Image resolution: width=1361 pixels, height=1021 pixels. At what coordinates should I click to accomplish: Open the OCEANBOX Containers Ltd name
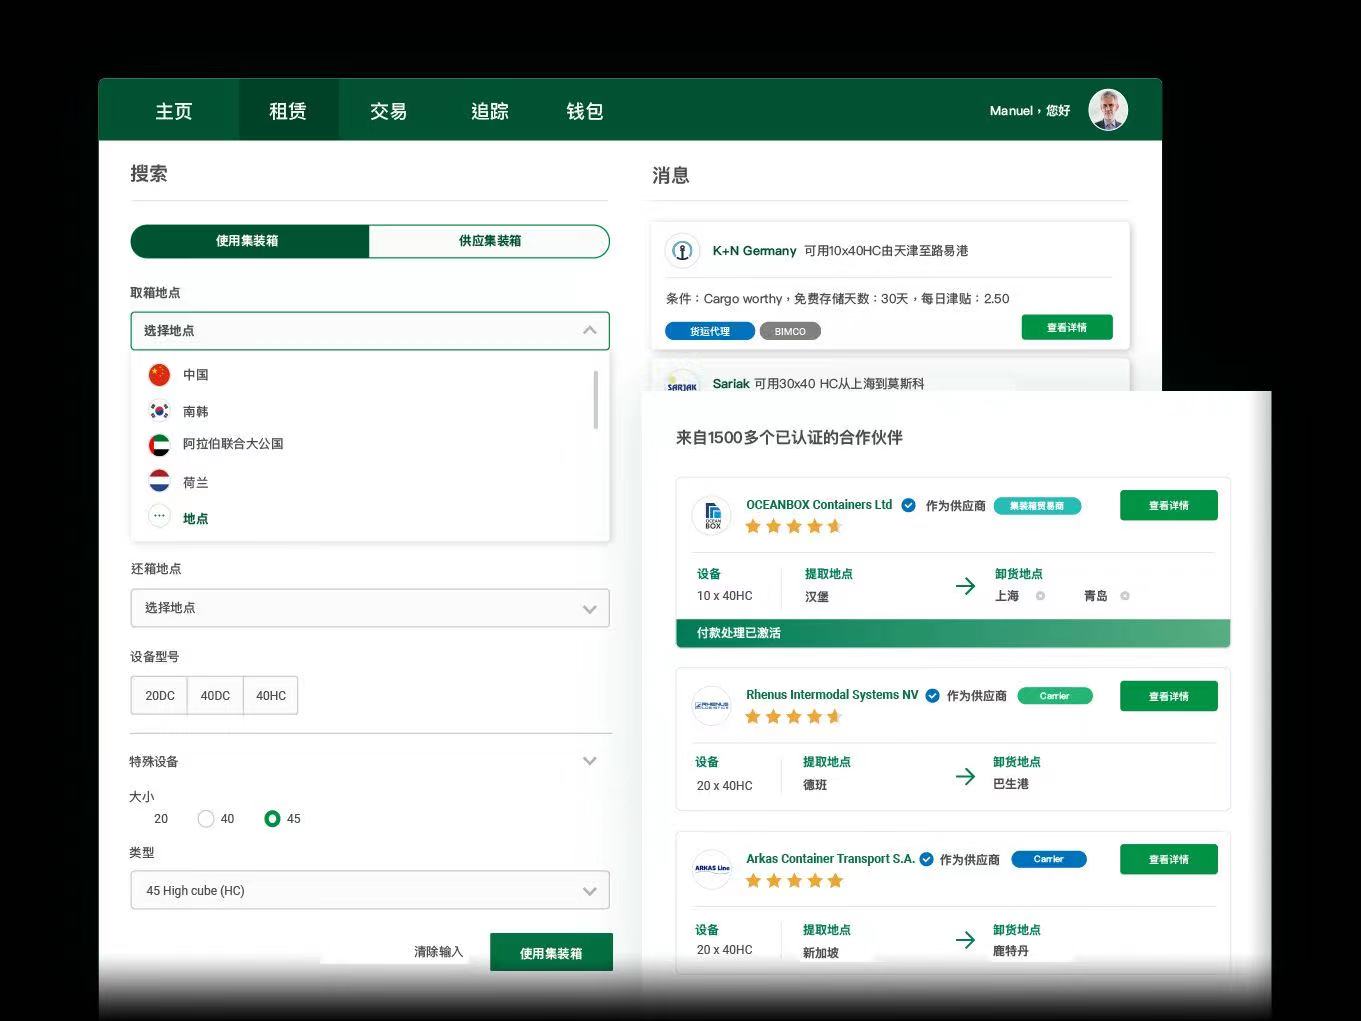tap(819, 505)
